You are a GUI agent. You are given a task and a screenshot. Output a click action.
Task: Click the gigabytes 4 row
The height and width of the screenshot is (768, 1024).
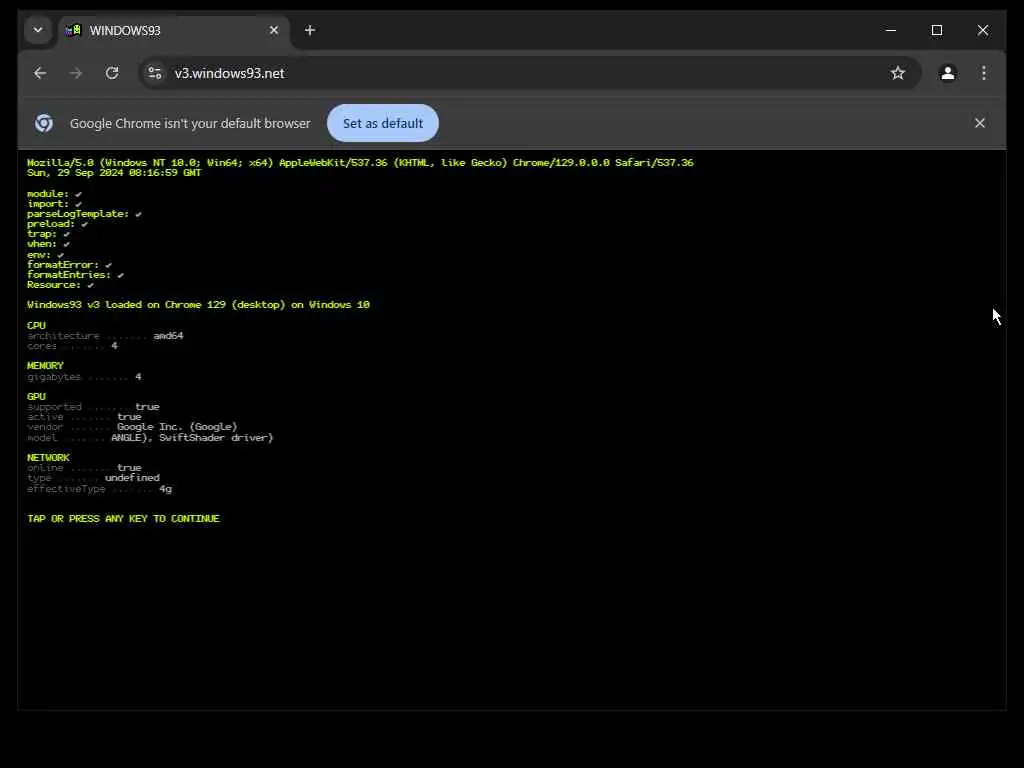[x=84, y=377]
